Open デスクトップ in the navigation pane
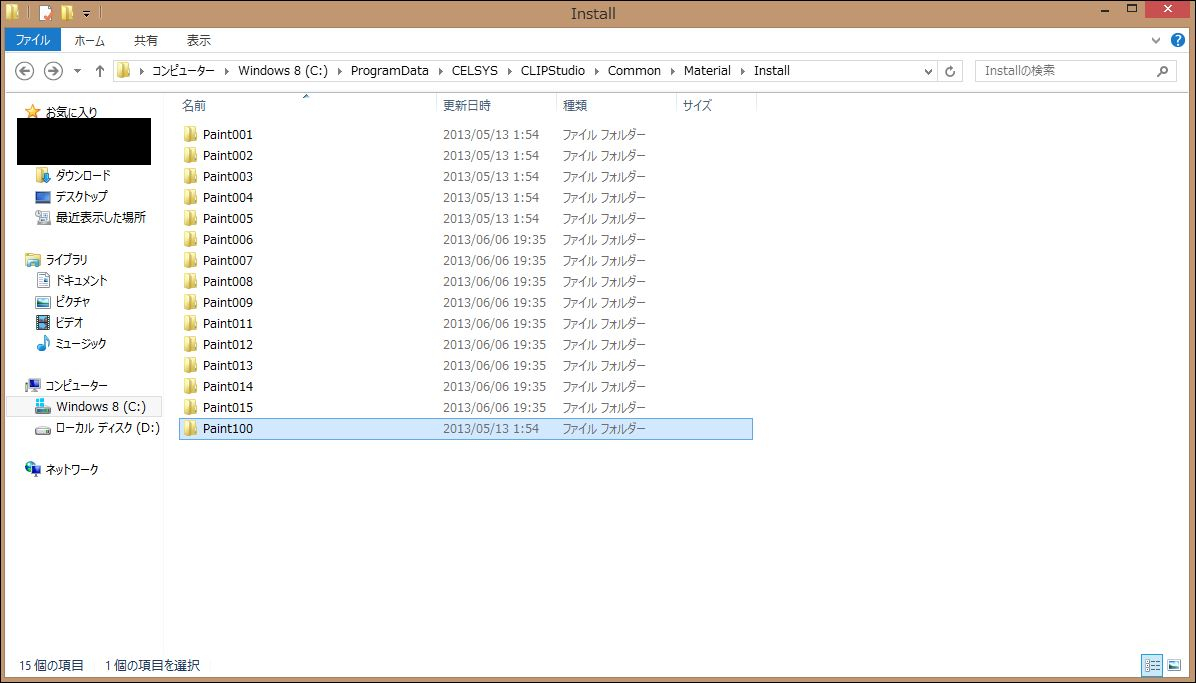Screen dimensions: 1196x683 coord(82,196)
